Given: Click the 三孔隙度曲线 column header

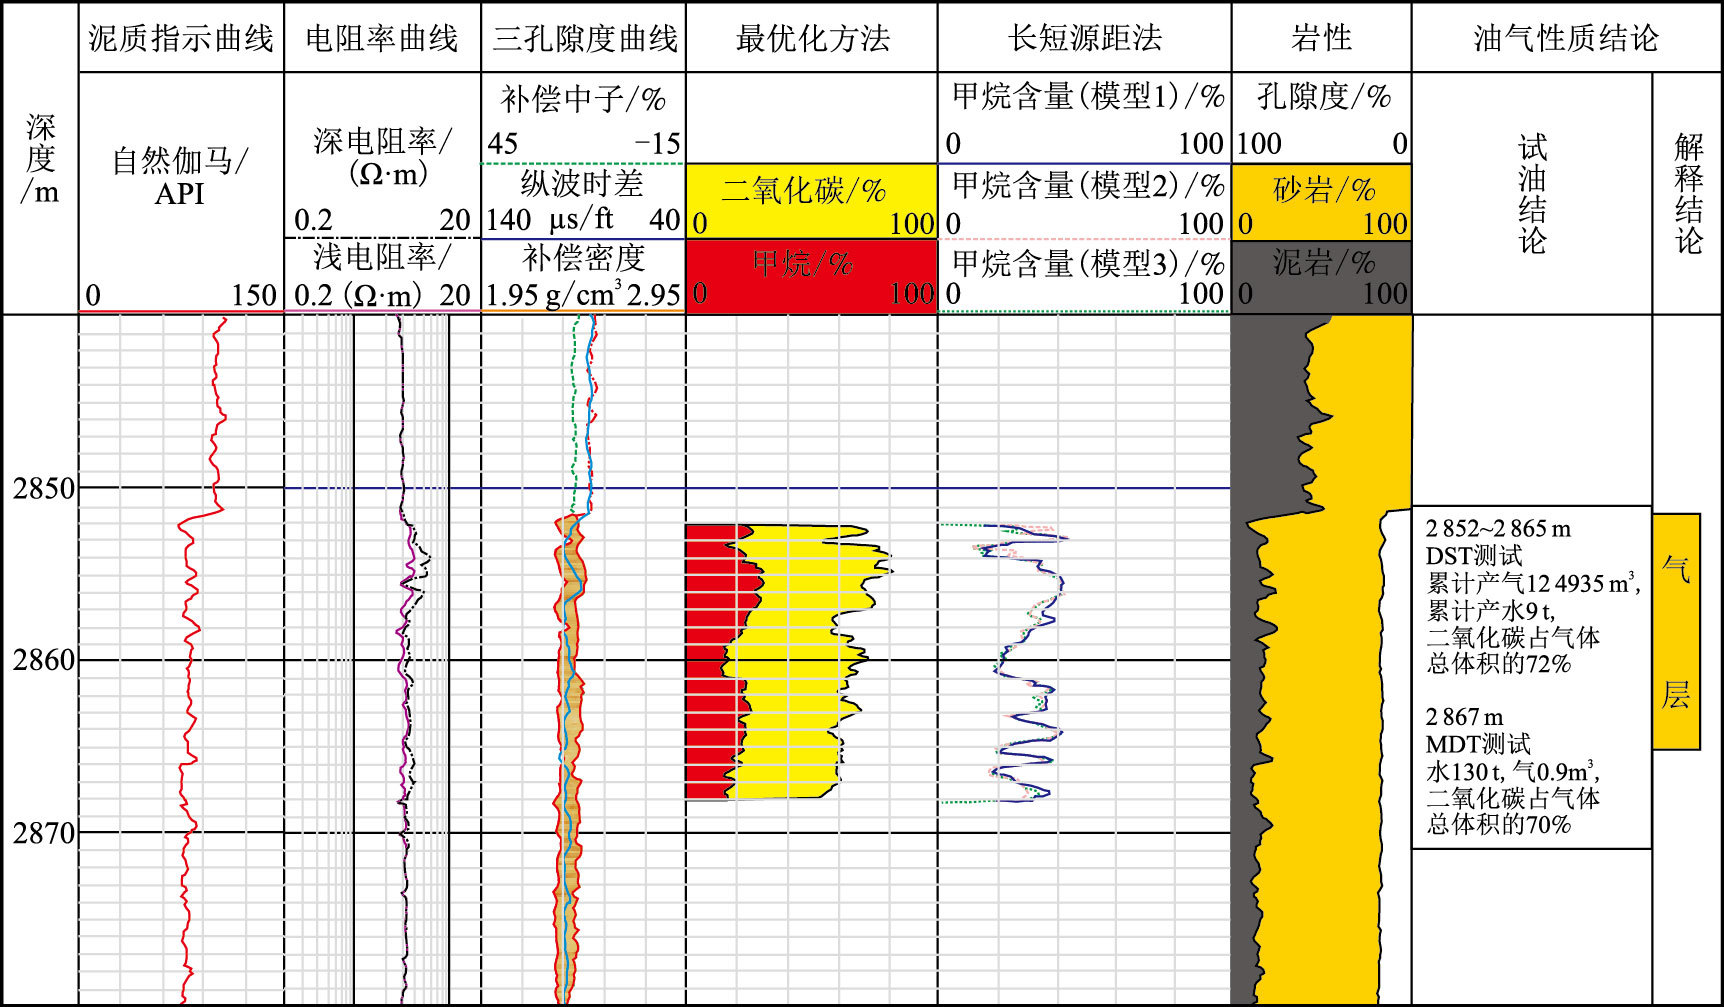Looking at the screenshot, I should click(x=584, y=38).
